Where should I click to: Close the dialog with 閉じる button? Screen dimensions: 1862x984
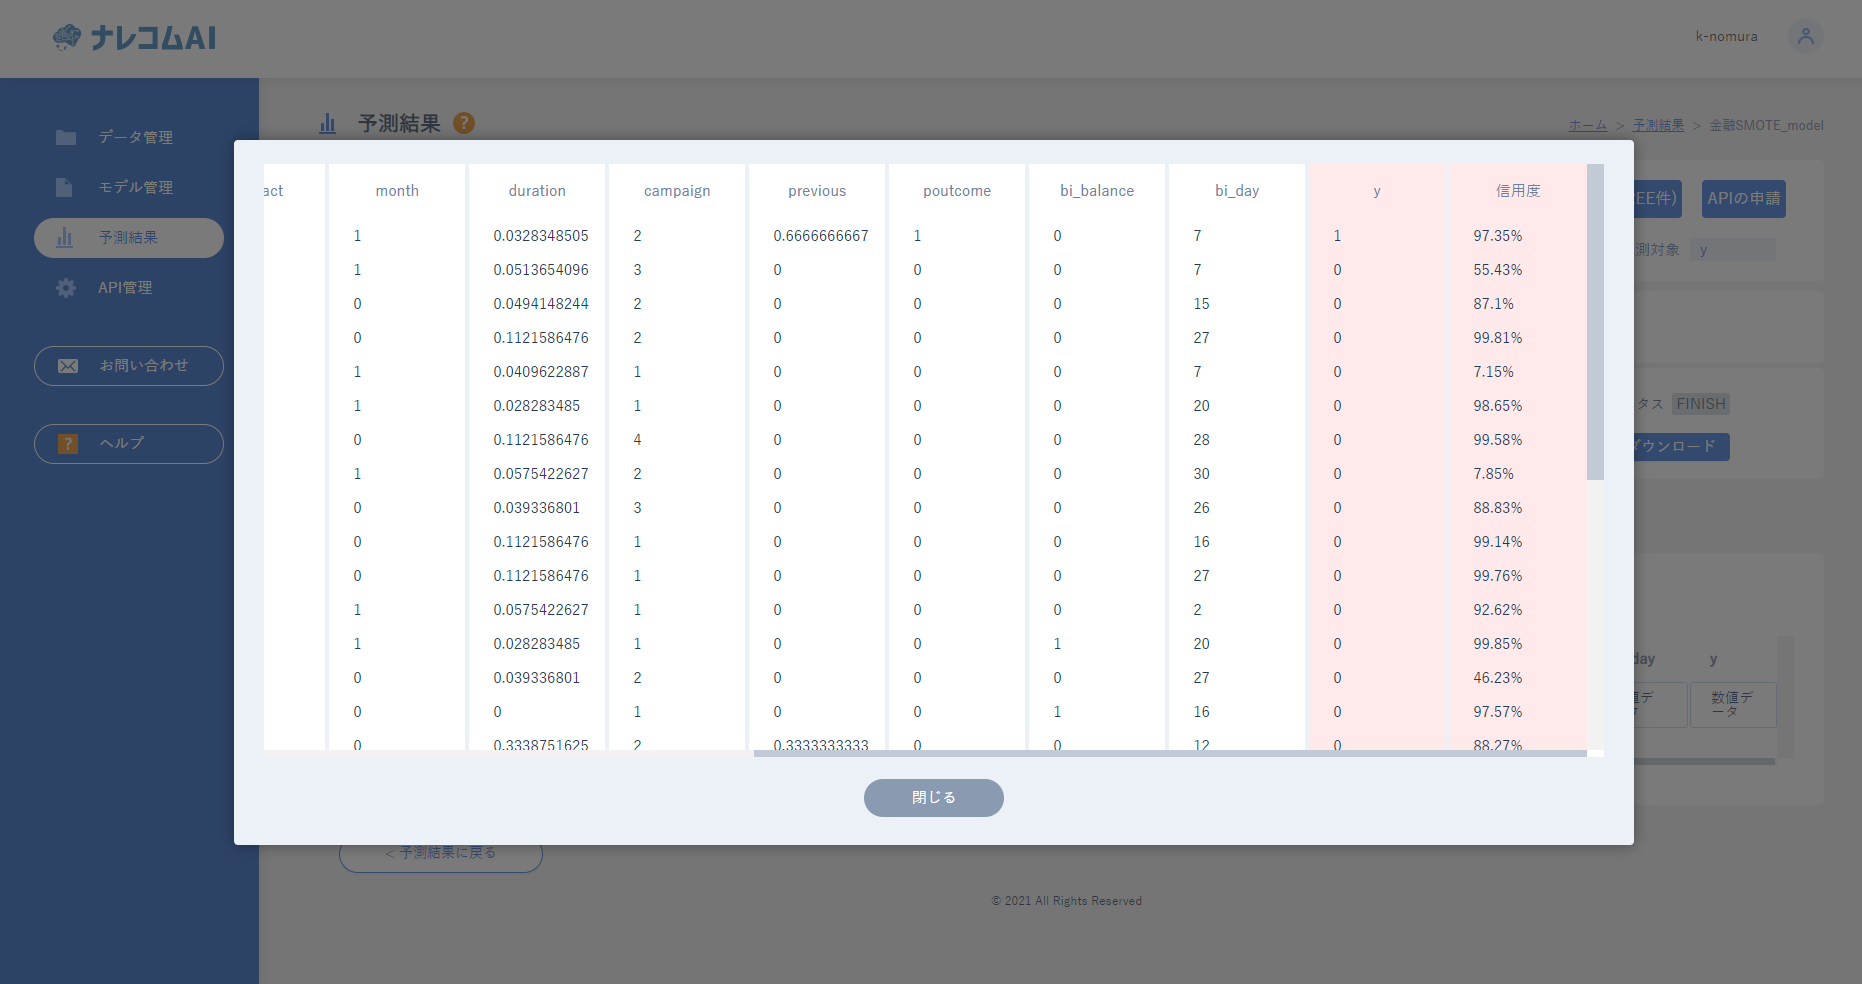click(x=934, y=798)
